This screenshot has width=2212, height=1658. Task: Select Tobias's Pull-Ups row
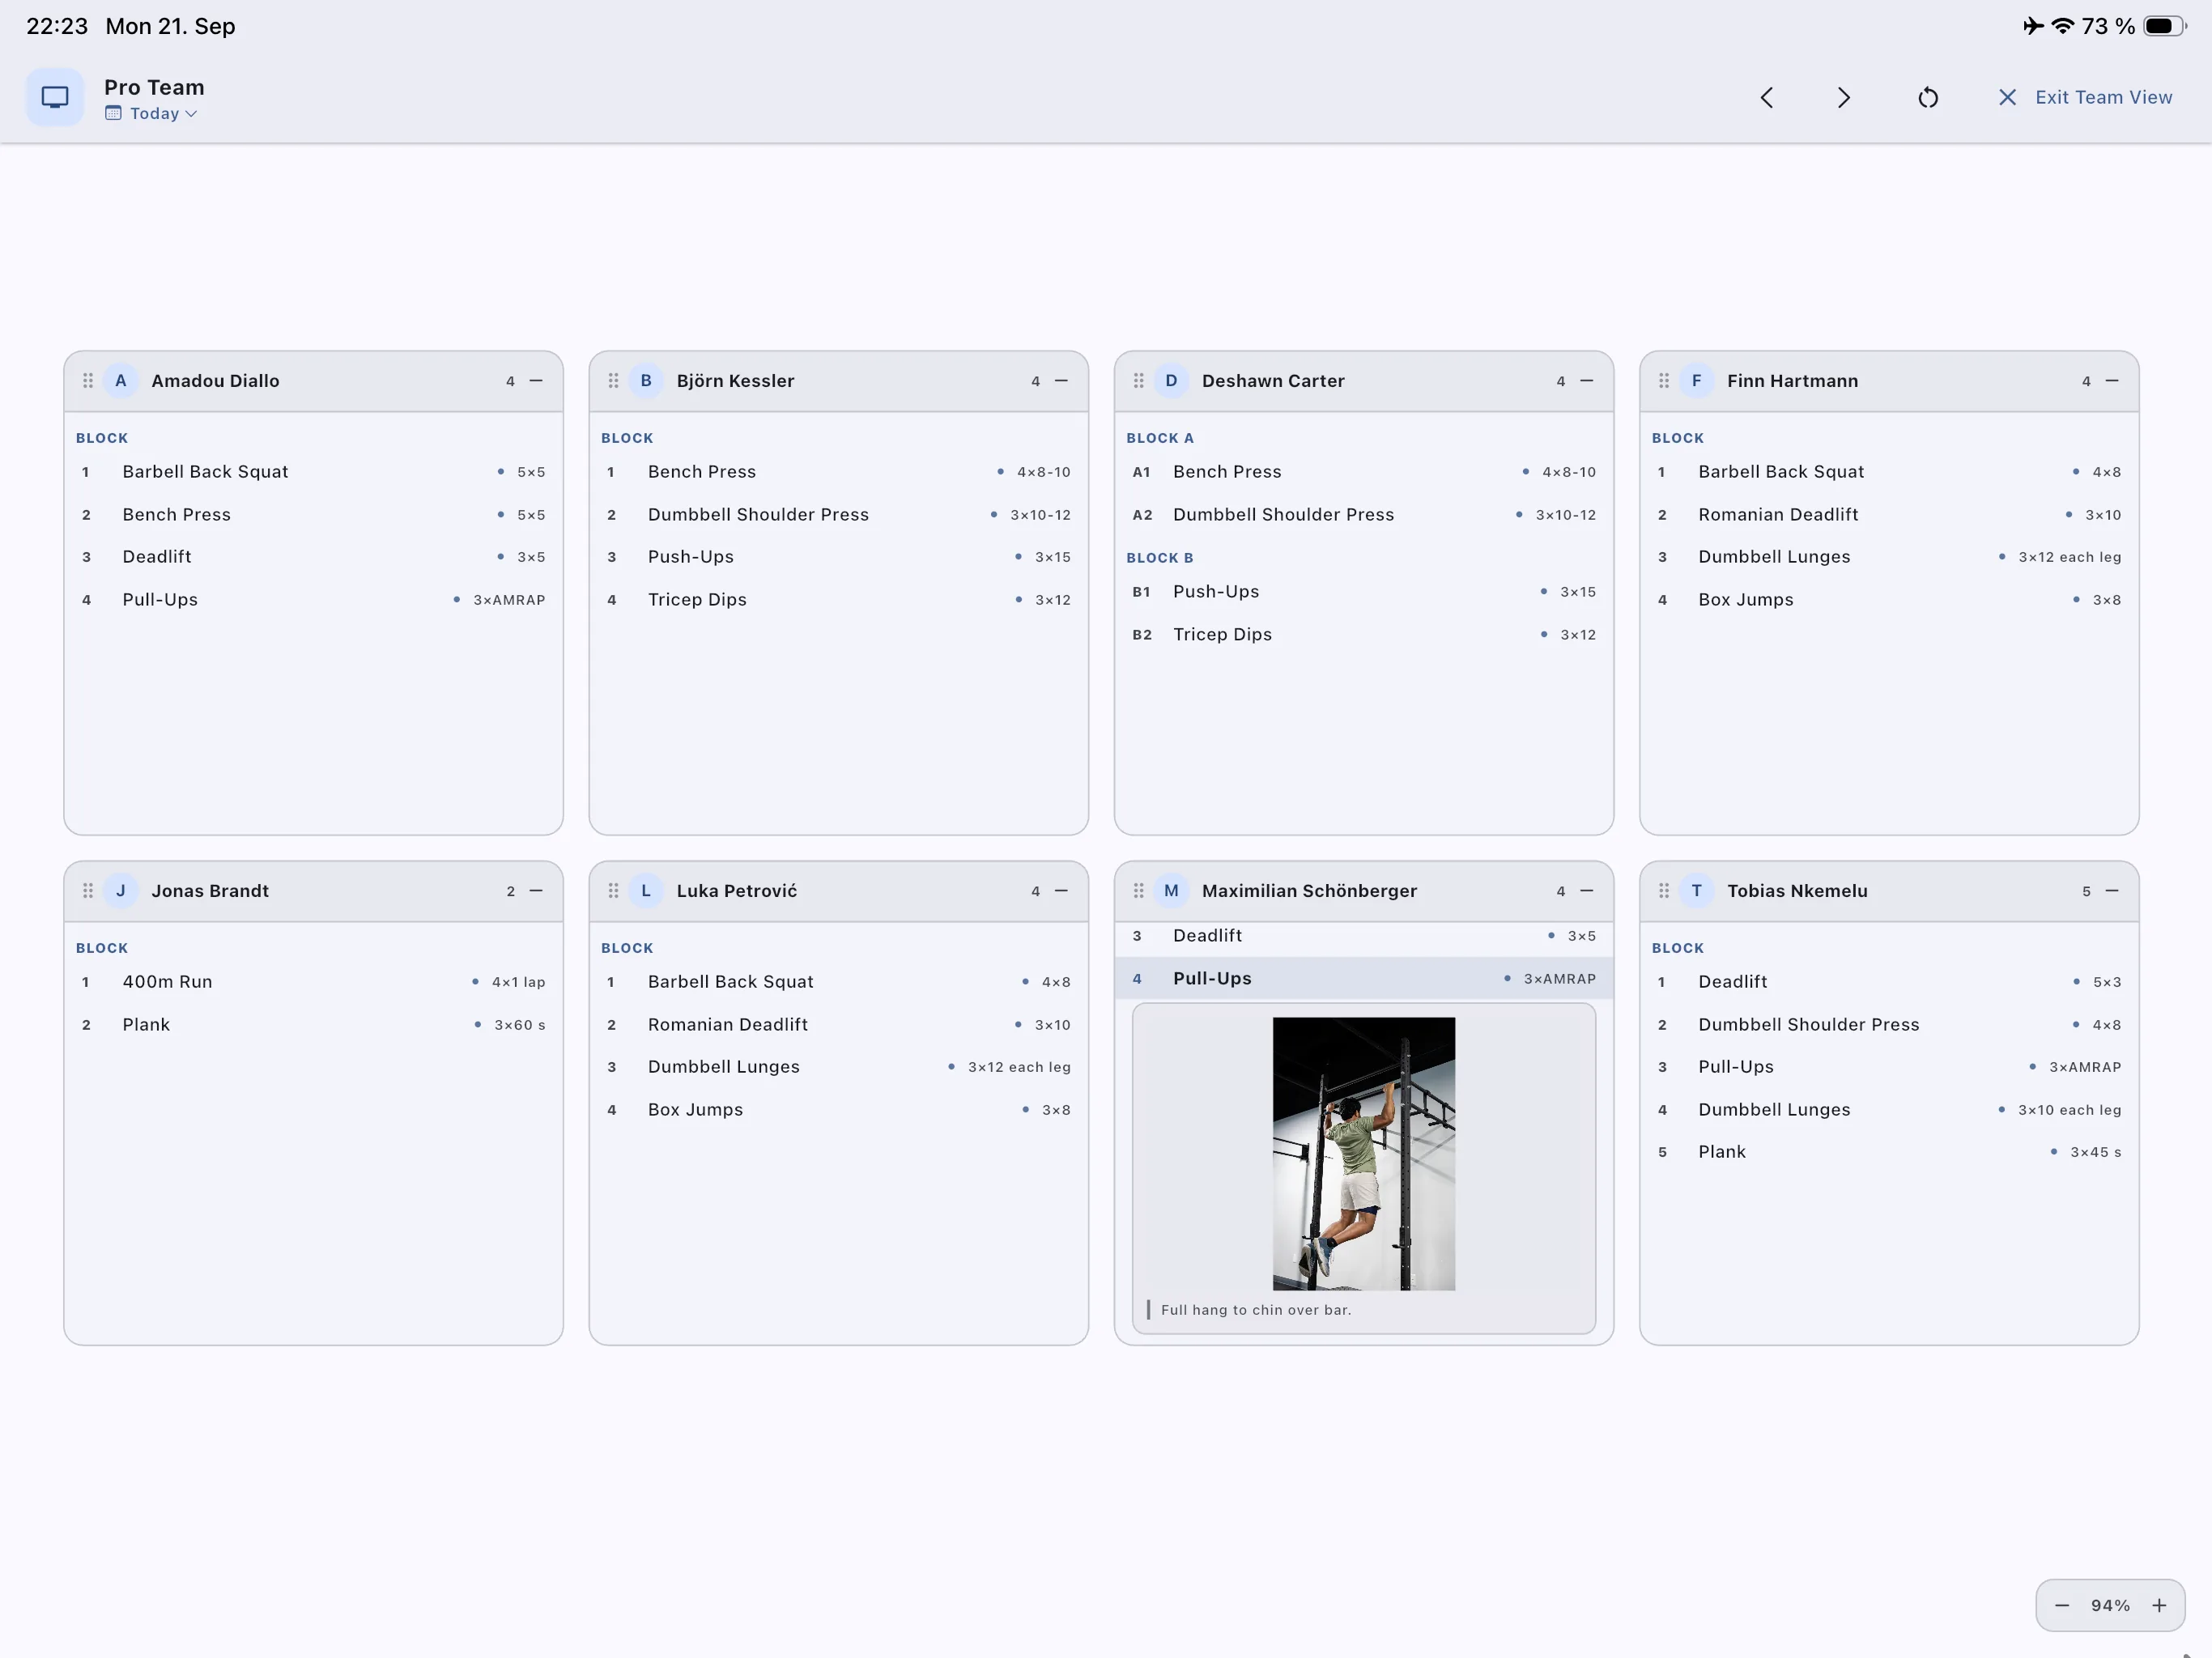click(1889, 1067)
